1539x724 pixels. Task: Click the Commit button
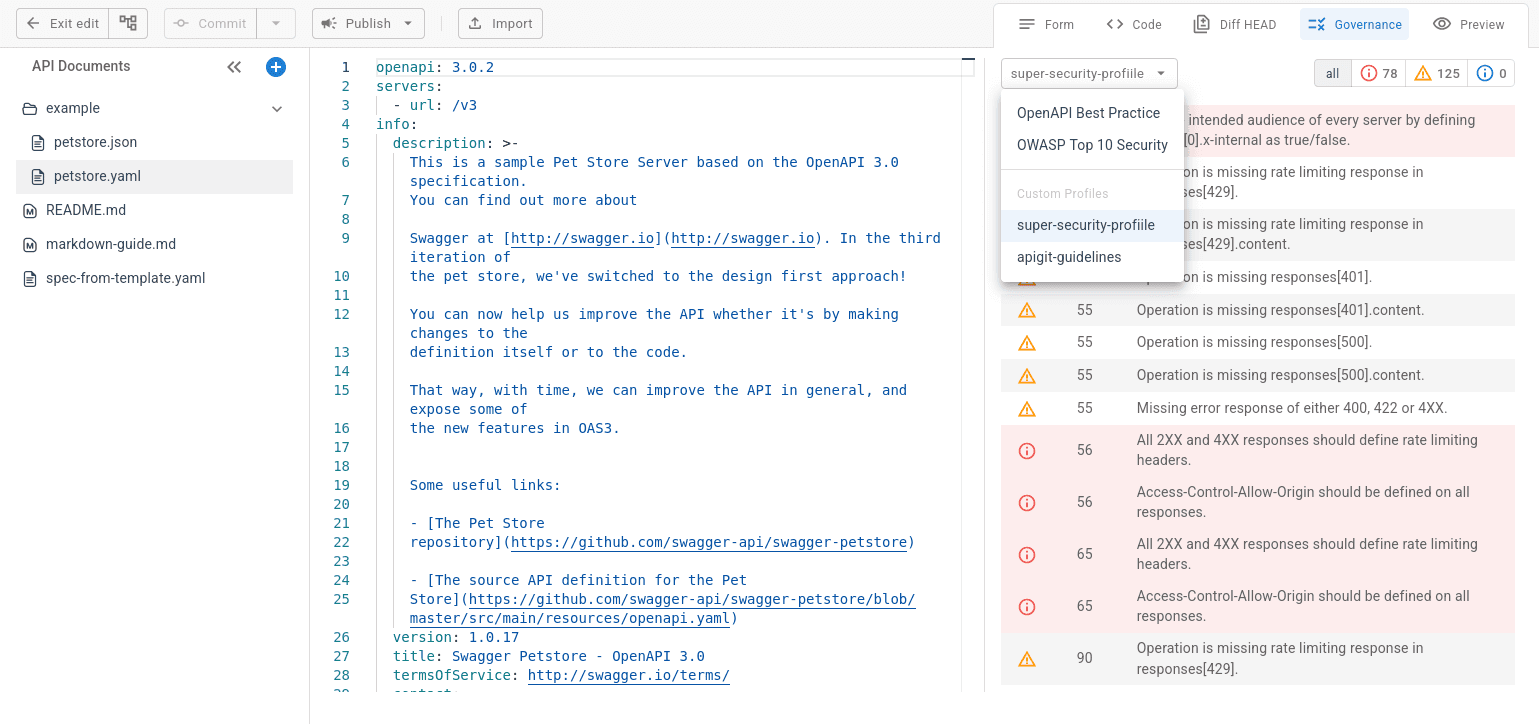tap(210, 24)
